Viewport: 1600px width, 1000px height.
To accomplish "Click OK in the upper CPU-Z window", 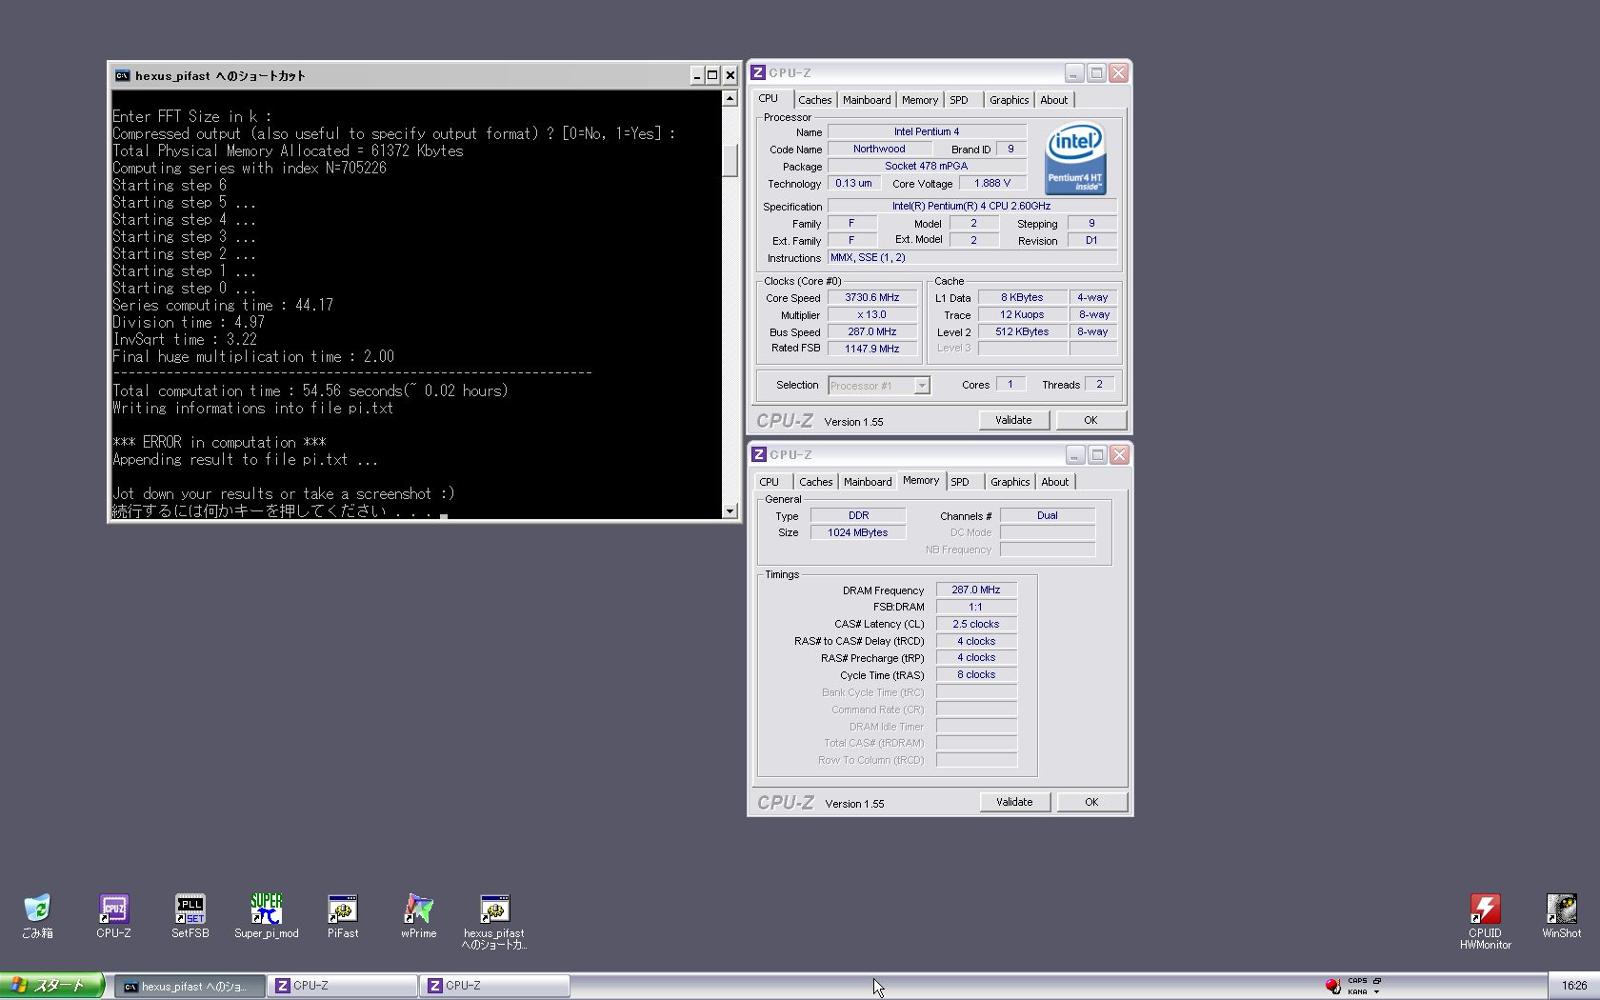I will [1091, 420].
